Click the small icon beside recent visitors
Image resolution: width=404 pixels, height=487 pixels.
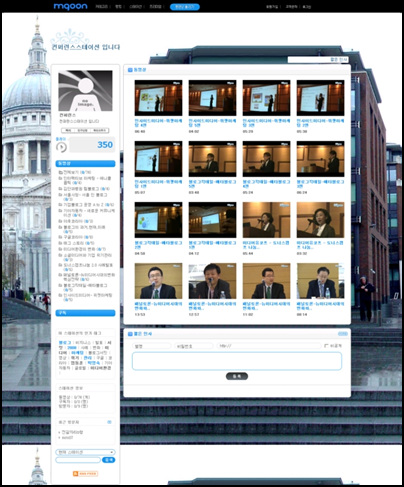[109, 422]
